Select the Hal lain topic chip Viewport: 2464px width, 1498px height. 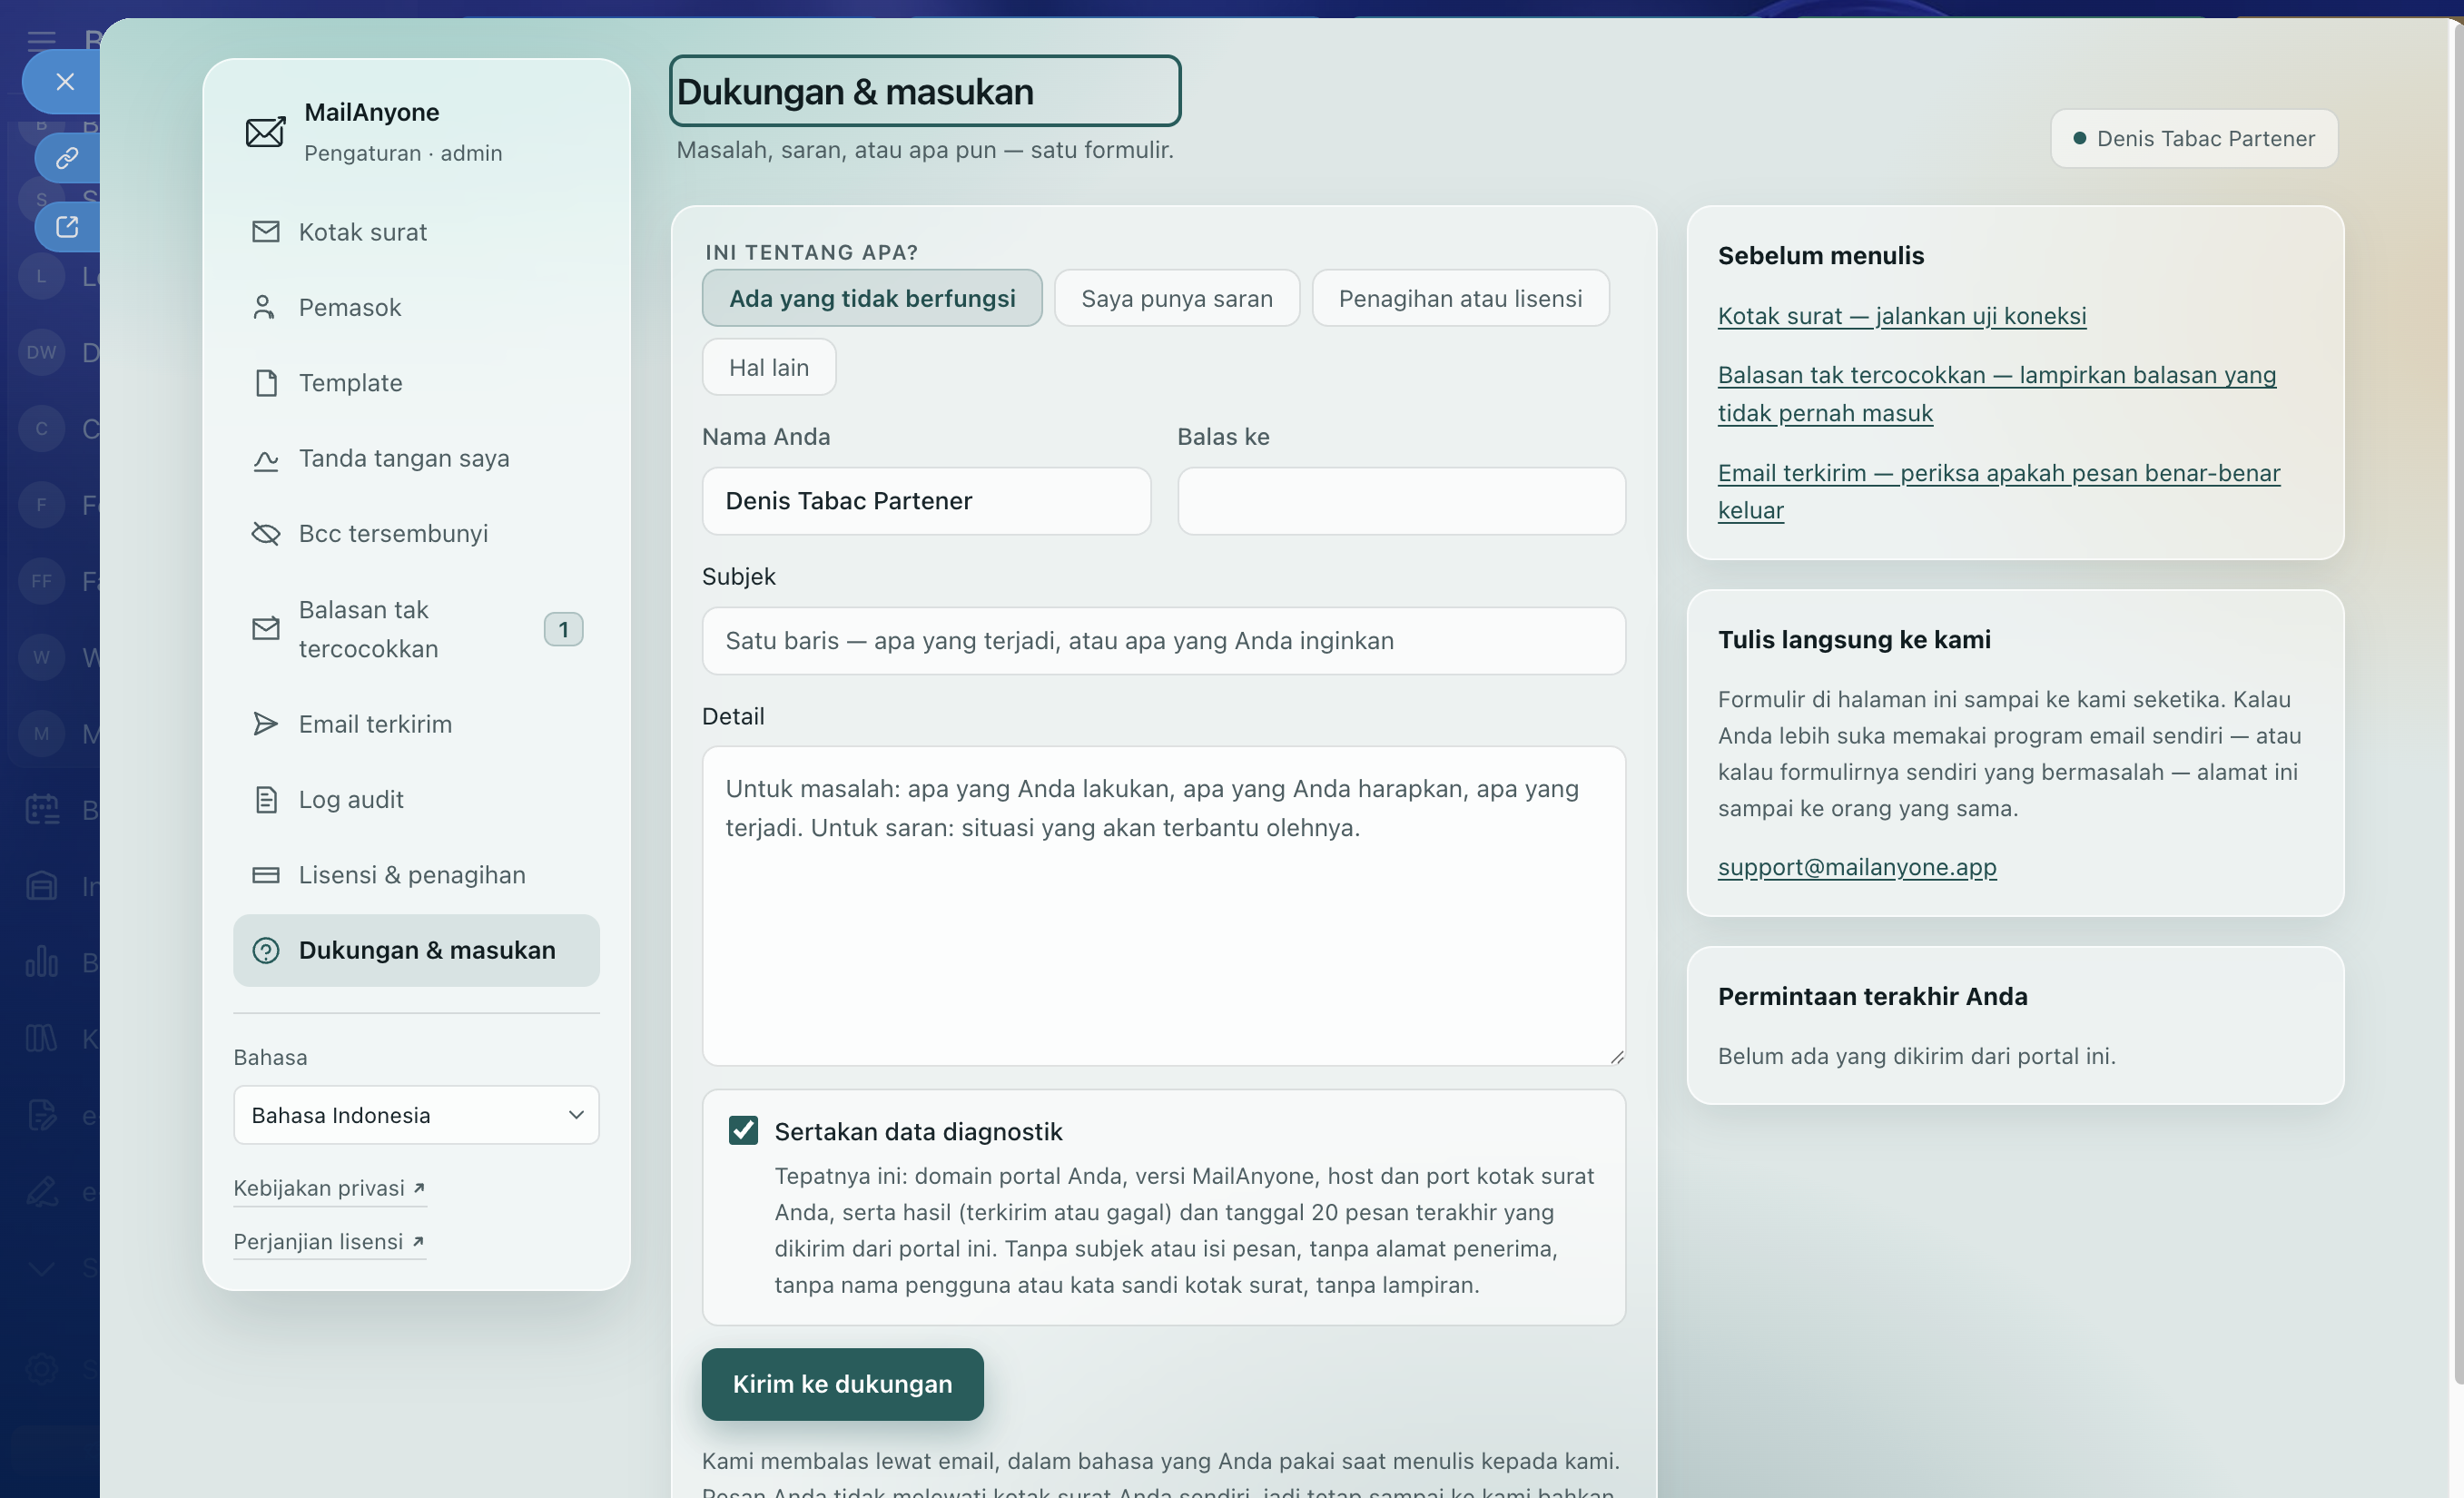click(x=768, y=367)
